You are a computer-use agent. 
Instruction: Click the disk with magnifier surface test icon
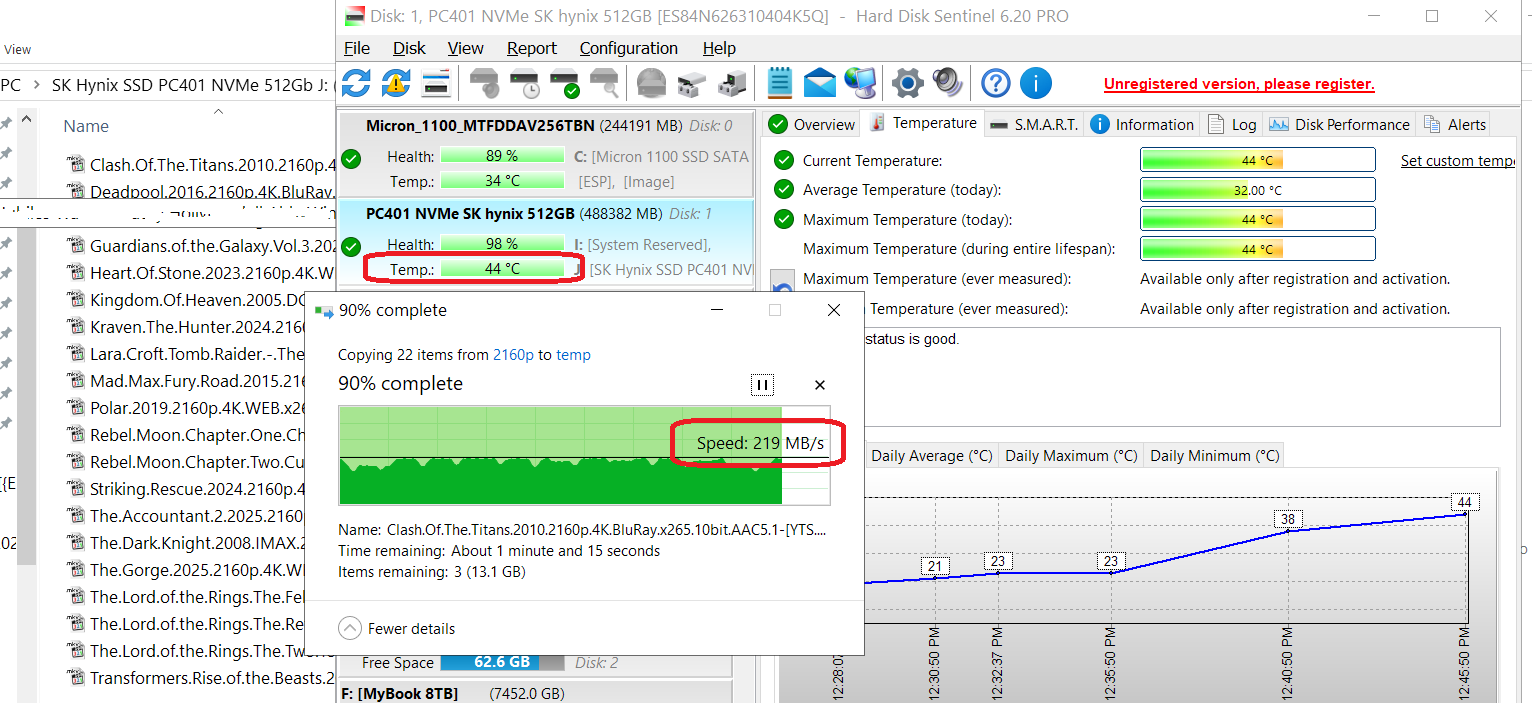[x=604, y=83]
